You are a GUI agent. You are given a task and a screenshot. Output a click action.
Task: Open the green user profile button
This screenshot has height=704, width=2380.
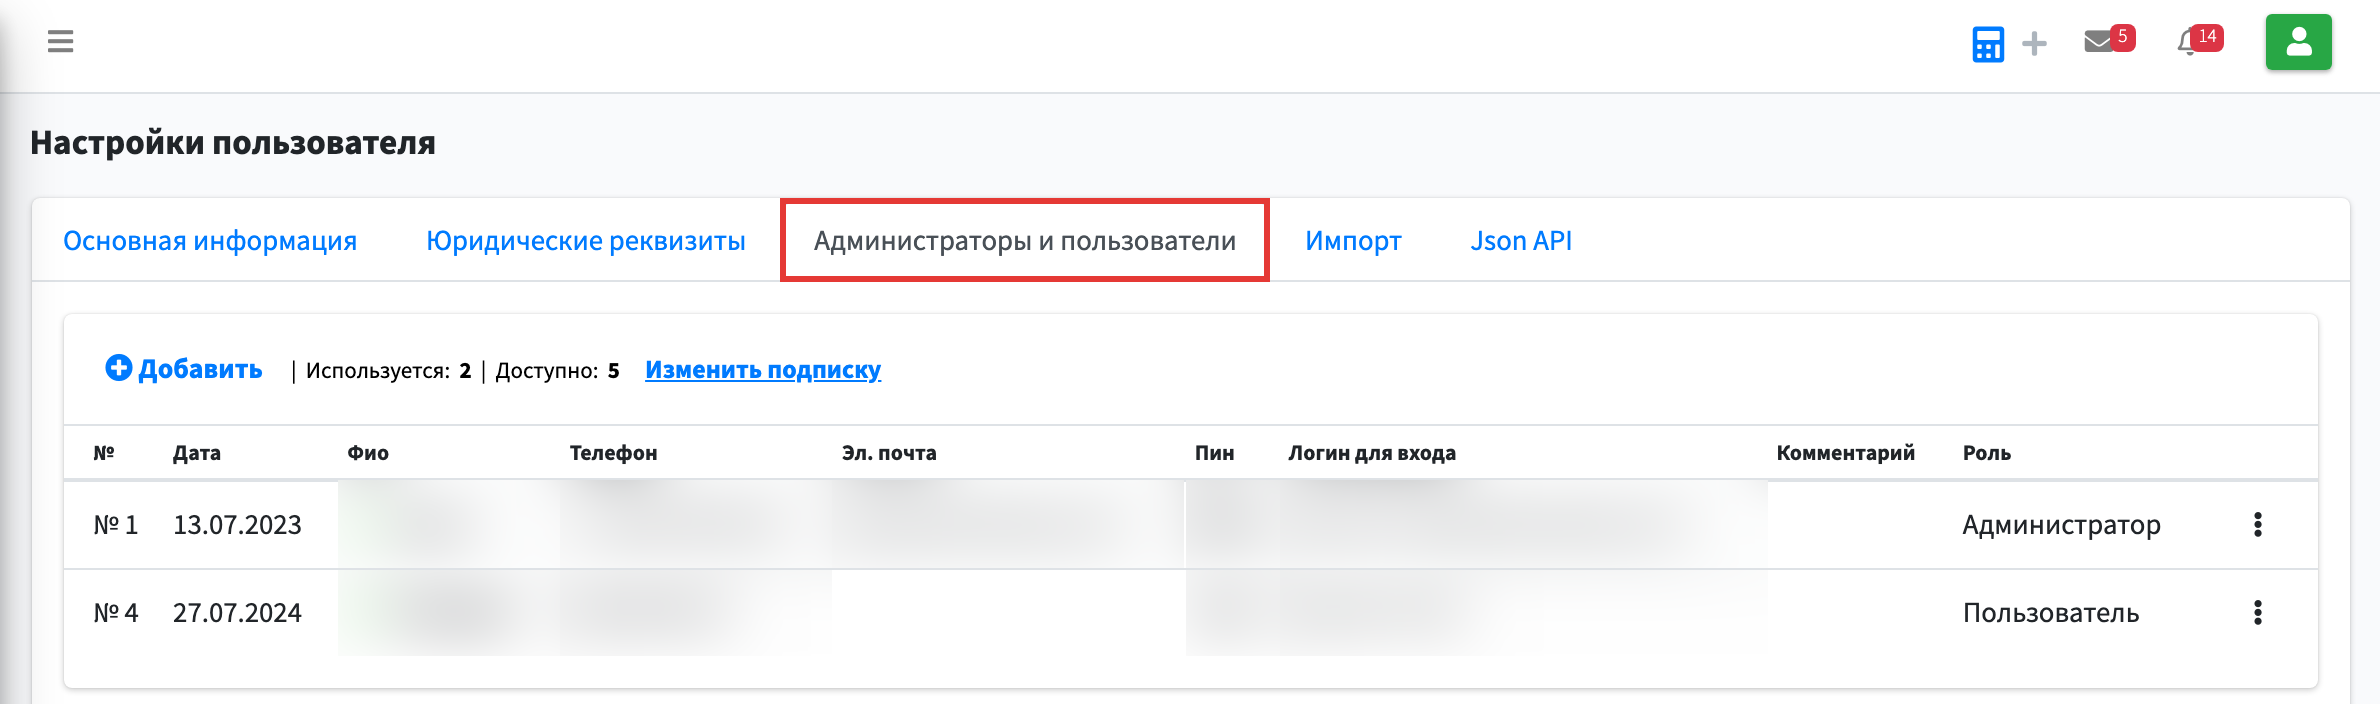(2298, 42)
